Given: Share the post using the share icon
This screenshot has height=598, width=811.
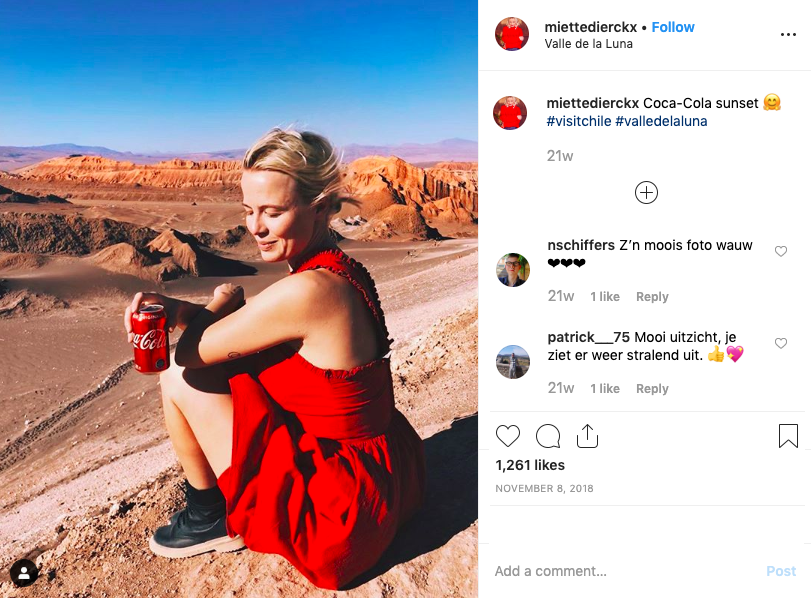Looking at the screenshot, I should [587, 436].
